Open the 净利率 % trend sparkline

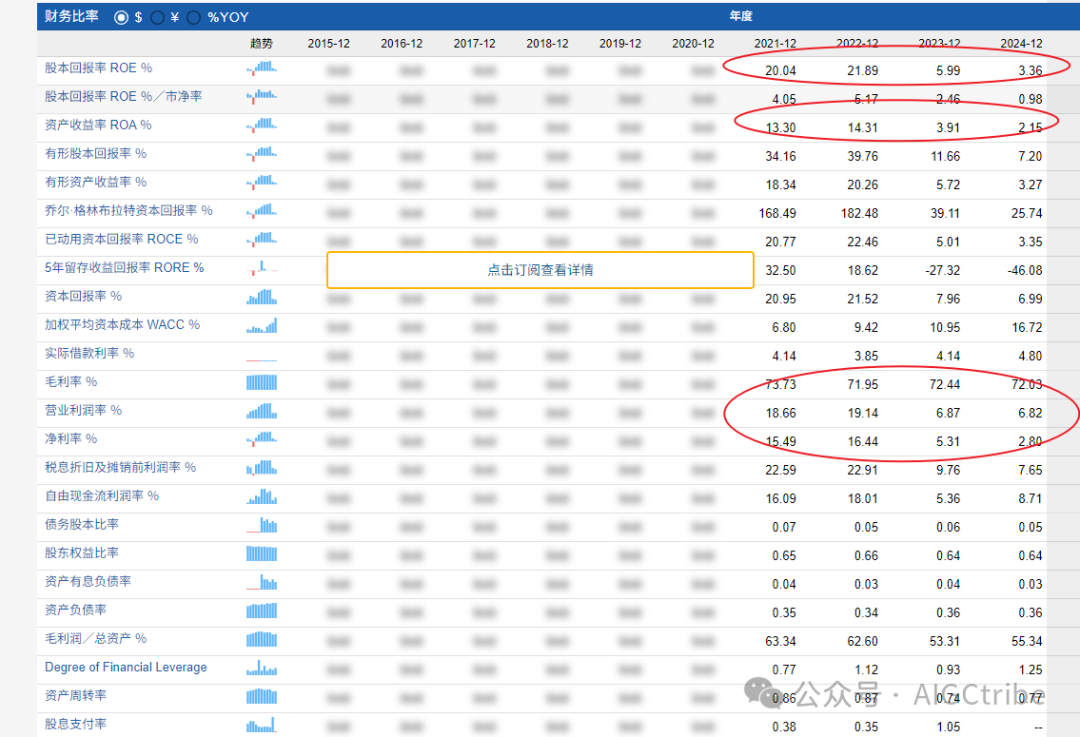[x=262, y=439]
